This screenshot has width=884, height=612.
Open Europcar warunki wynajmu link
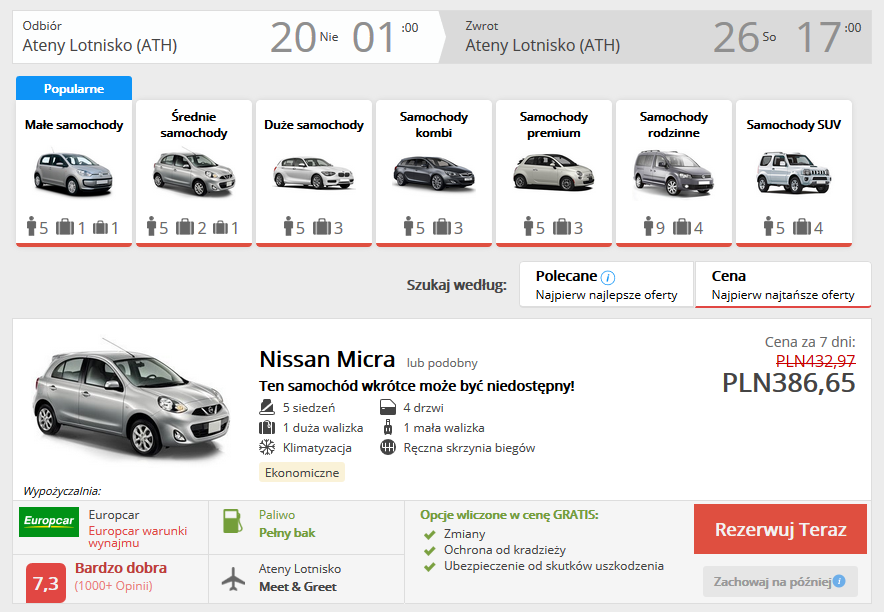pyautogui.click(x=138, y=538)
